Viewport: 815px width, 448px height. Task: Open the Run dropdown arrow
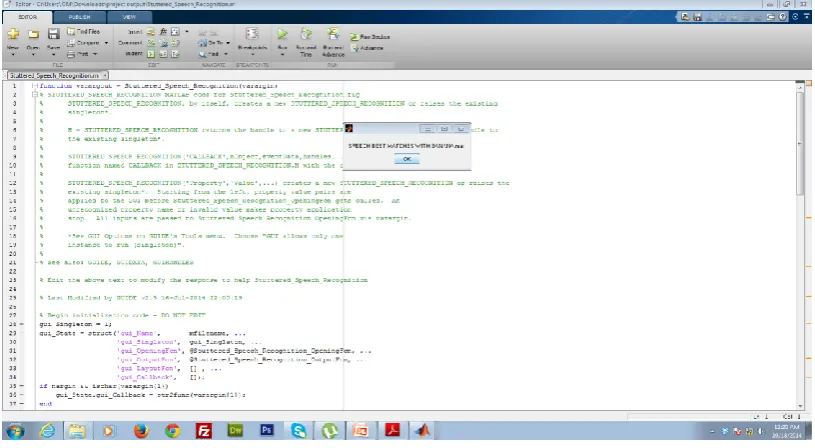click(282, 54)
